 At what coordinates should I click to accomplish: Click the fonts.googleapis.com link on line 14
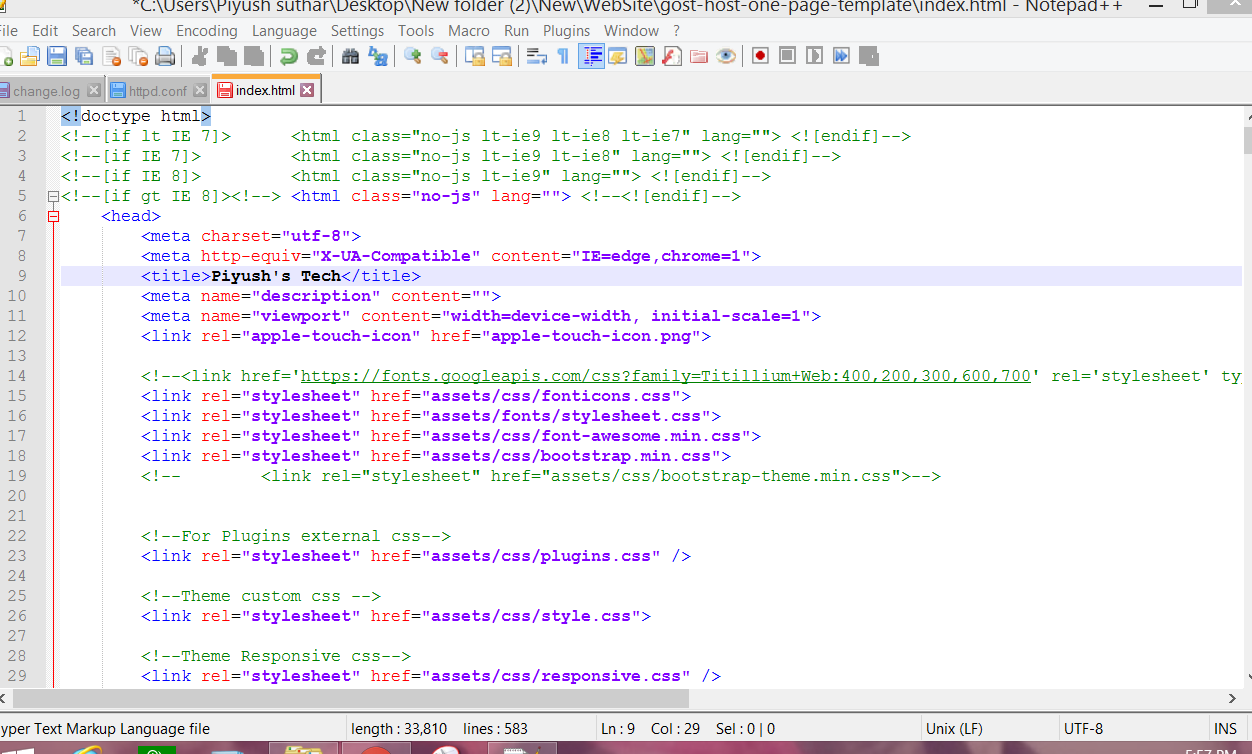tap(666, 376)
